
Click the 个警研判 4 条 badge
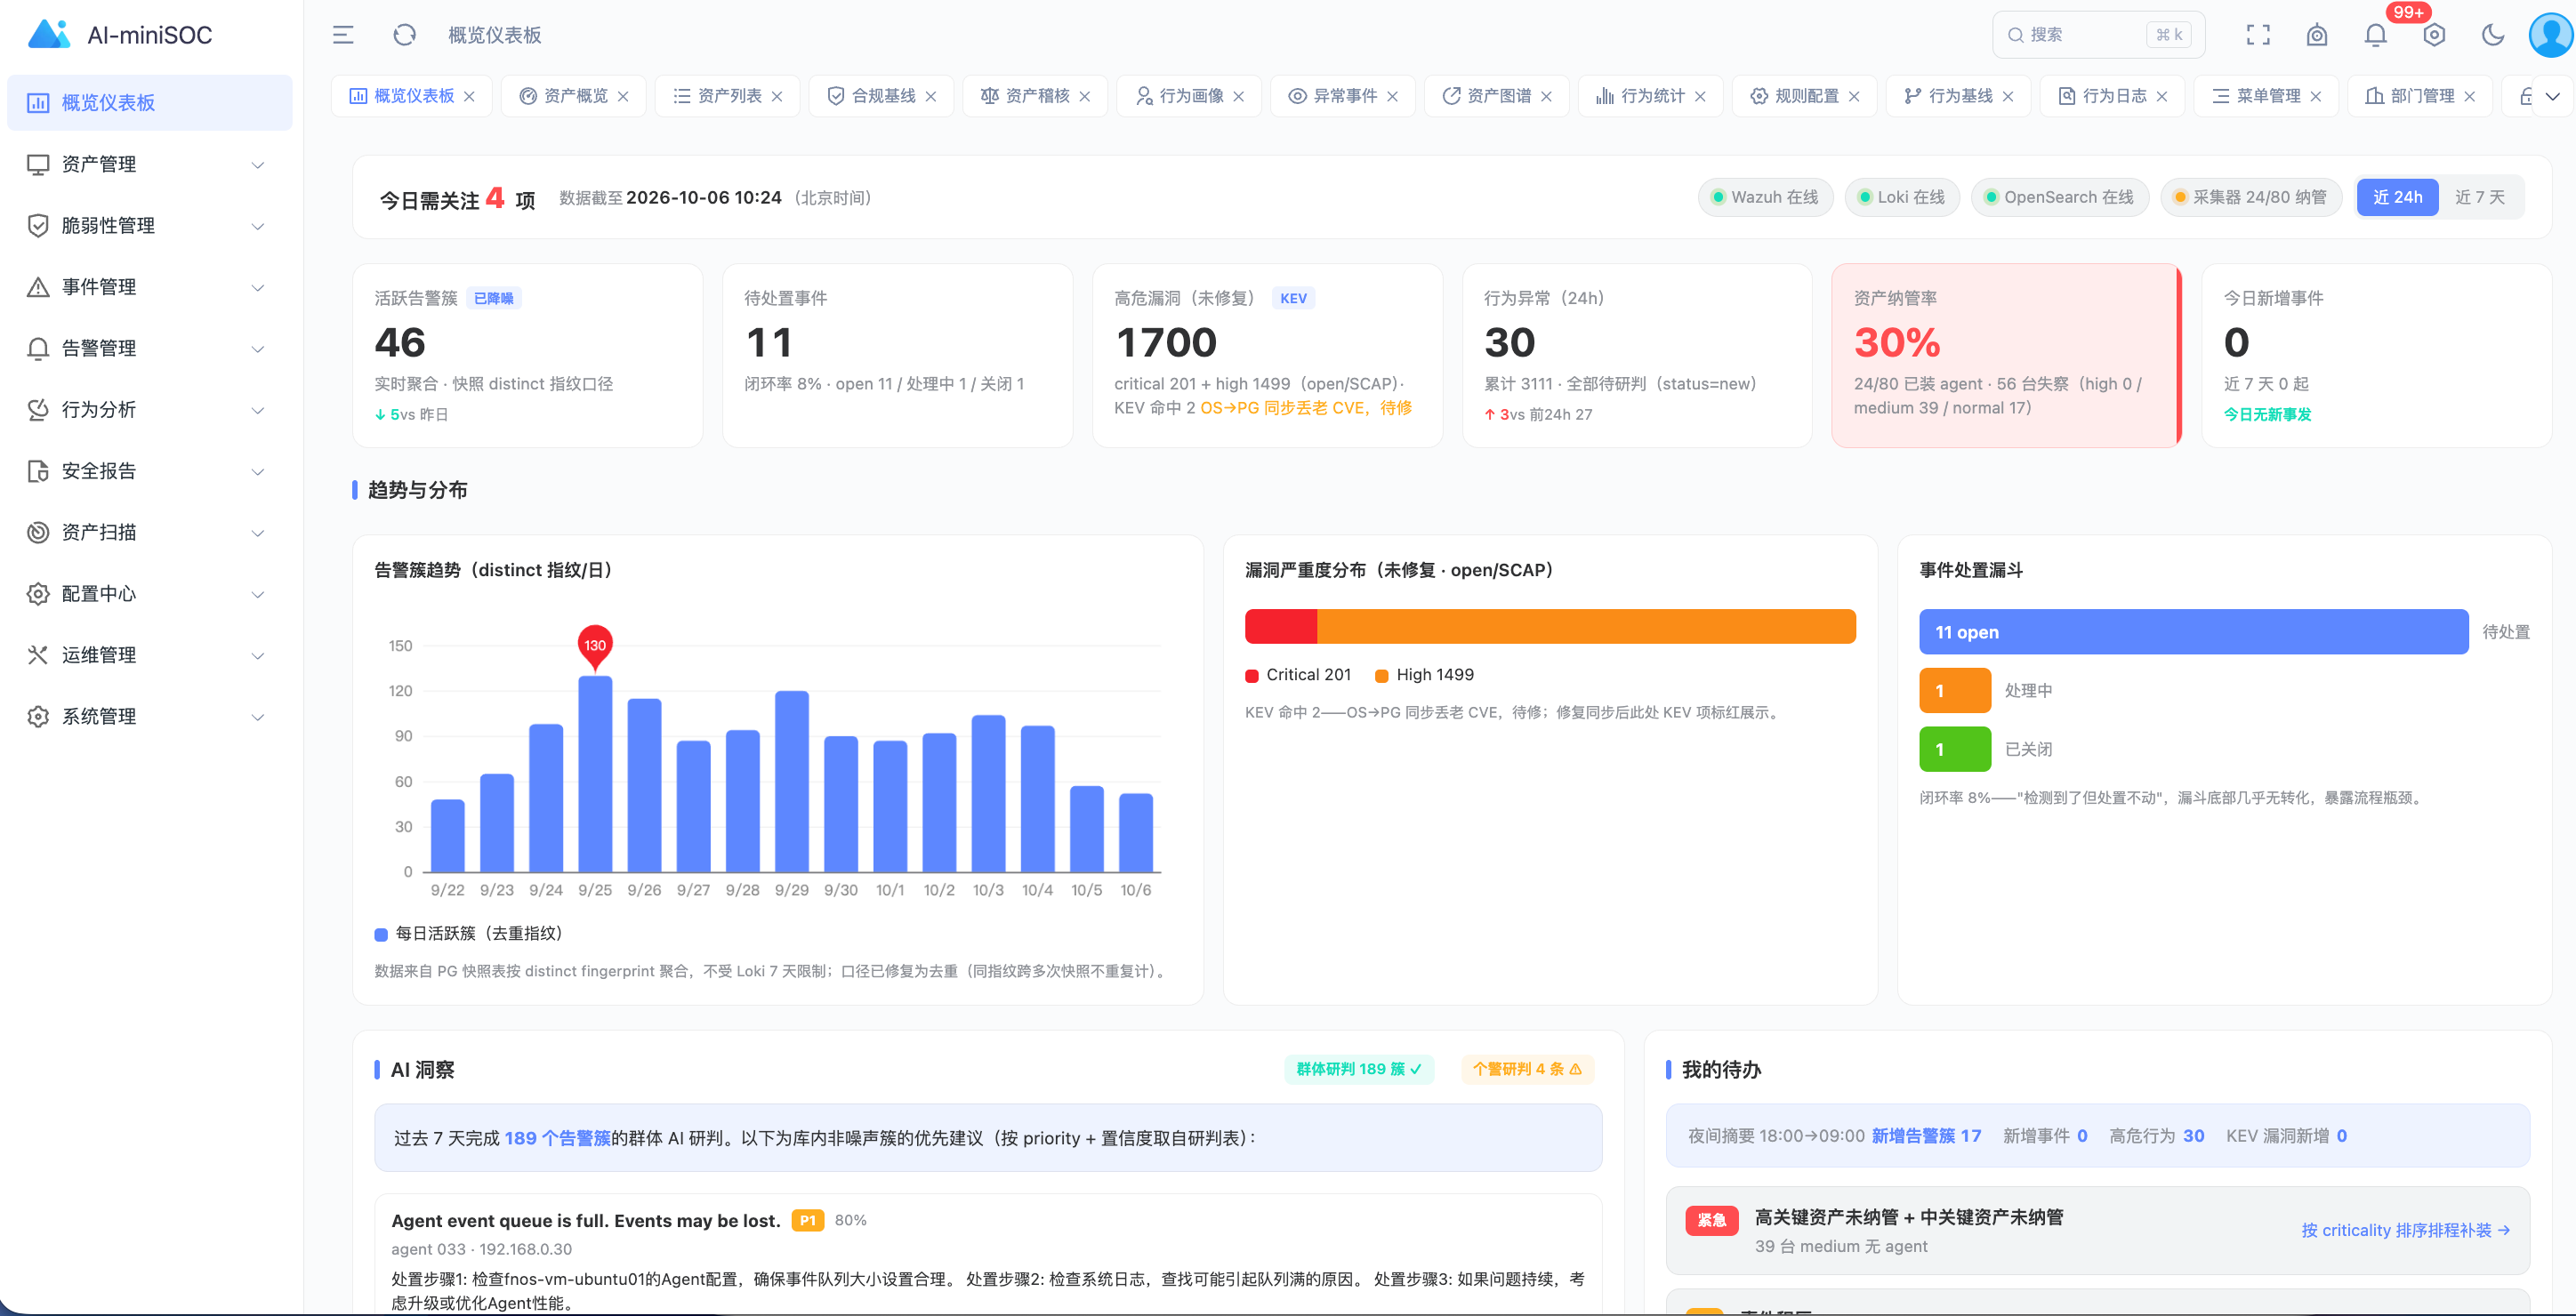pos(1527,1069)
